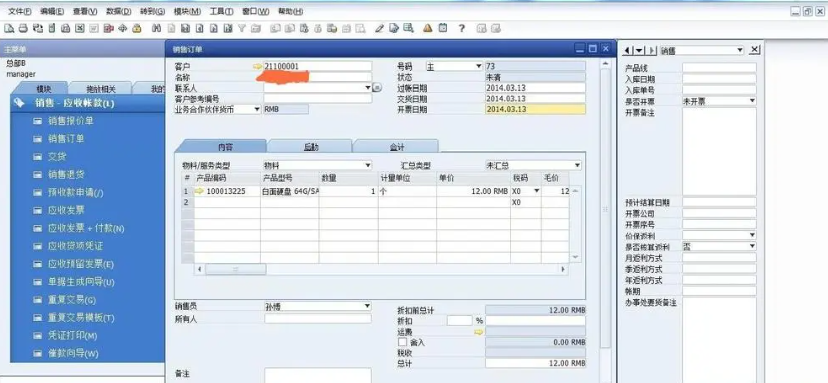Viewport: 828px width, 383px height.
Task: Click the golden link arrow beside customer 21100001
Action: point(257,67)
